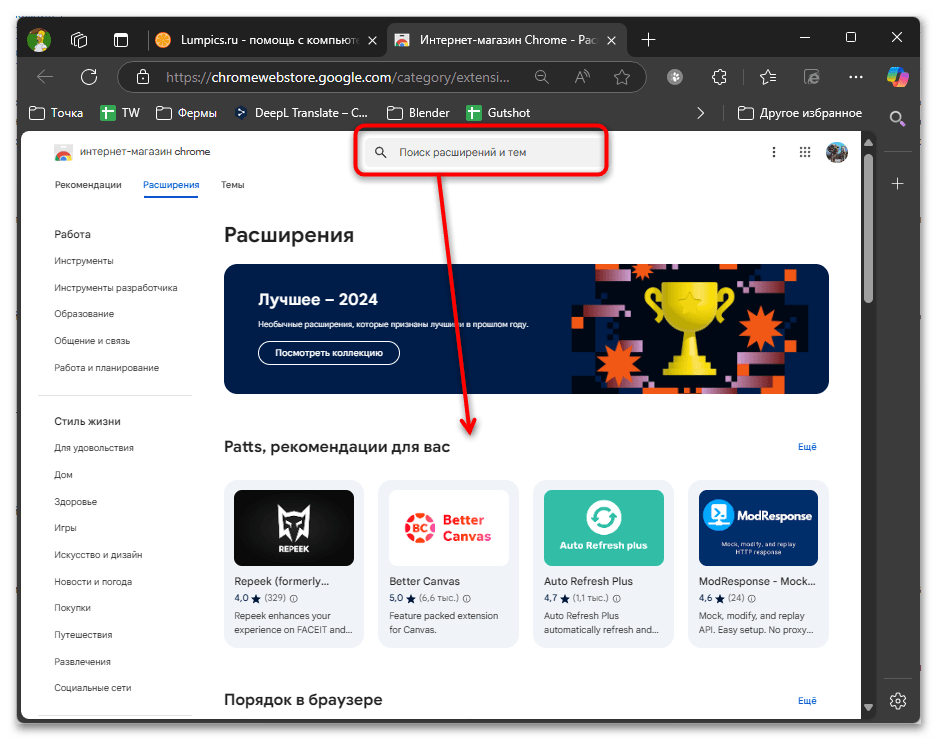Screen dimensions: 937x740
Task: Open the Инструменты category
Action: (x=84, y=261)
